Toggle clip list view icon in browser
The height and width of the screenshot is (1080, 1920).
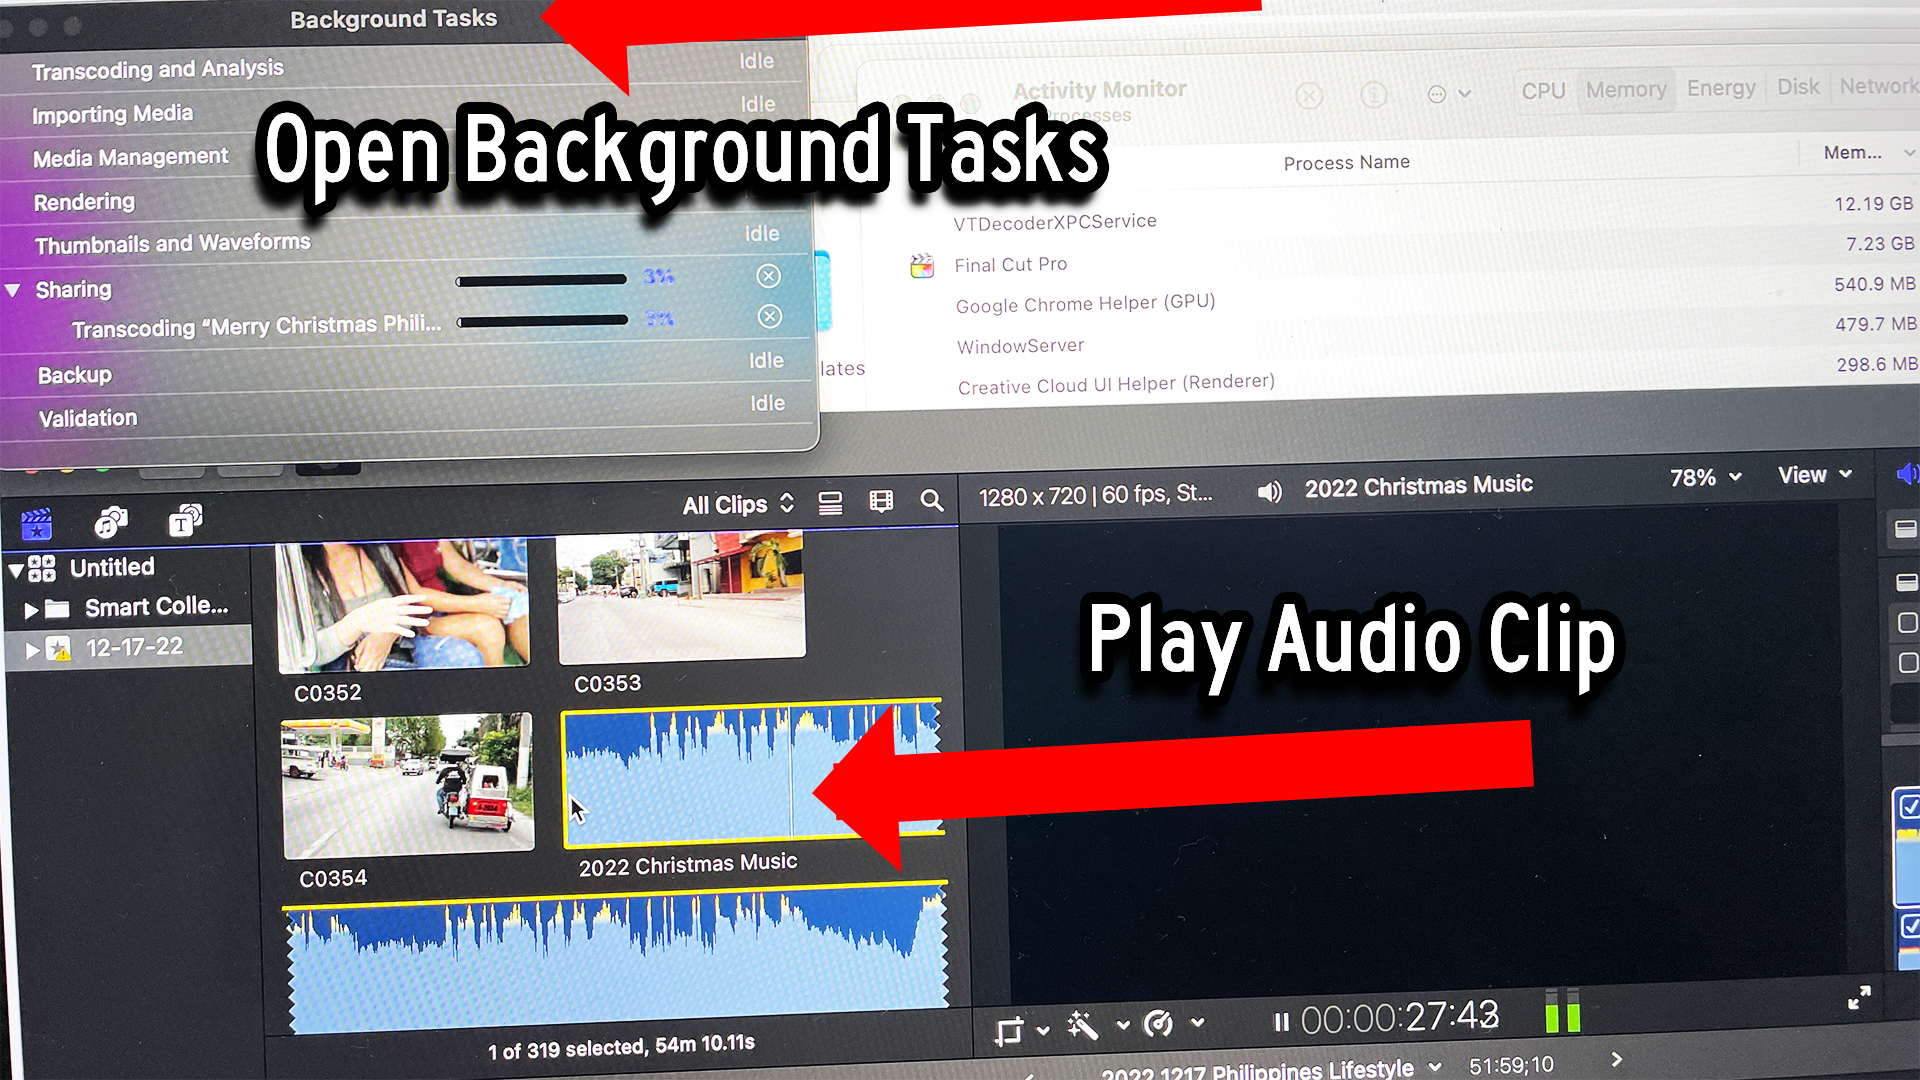pos(830,502)
